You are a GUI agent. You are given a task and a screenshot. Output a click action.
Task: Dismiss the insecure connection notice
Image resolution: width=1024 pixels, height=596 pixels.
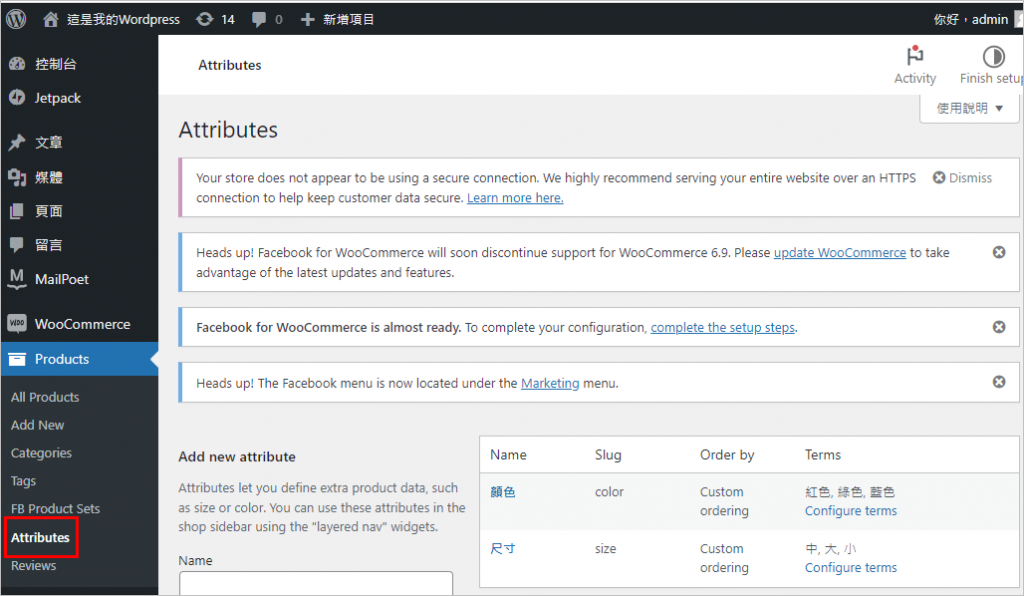point(962,178)
